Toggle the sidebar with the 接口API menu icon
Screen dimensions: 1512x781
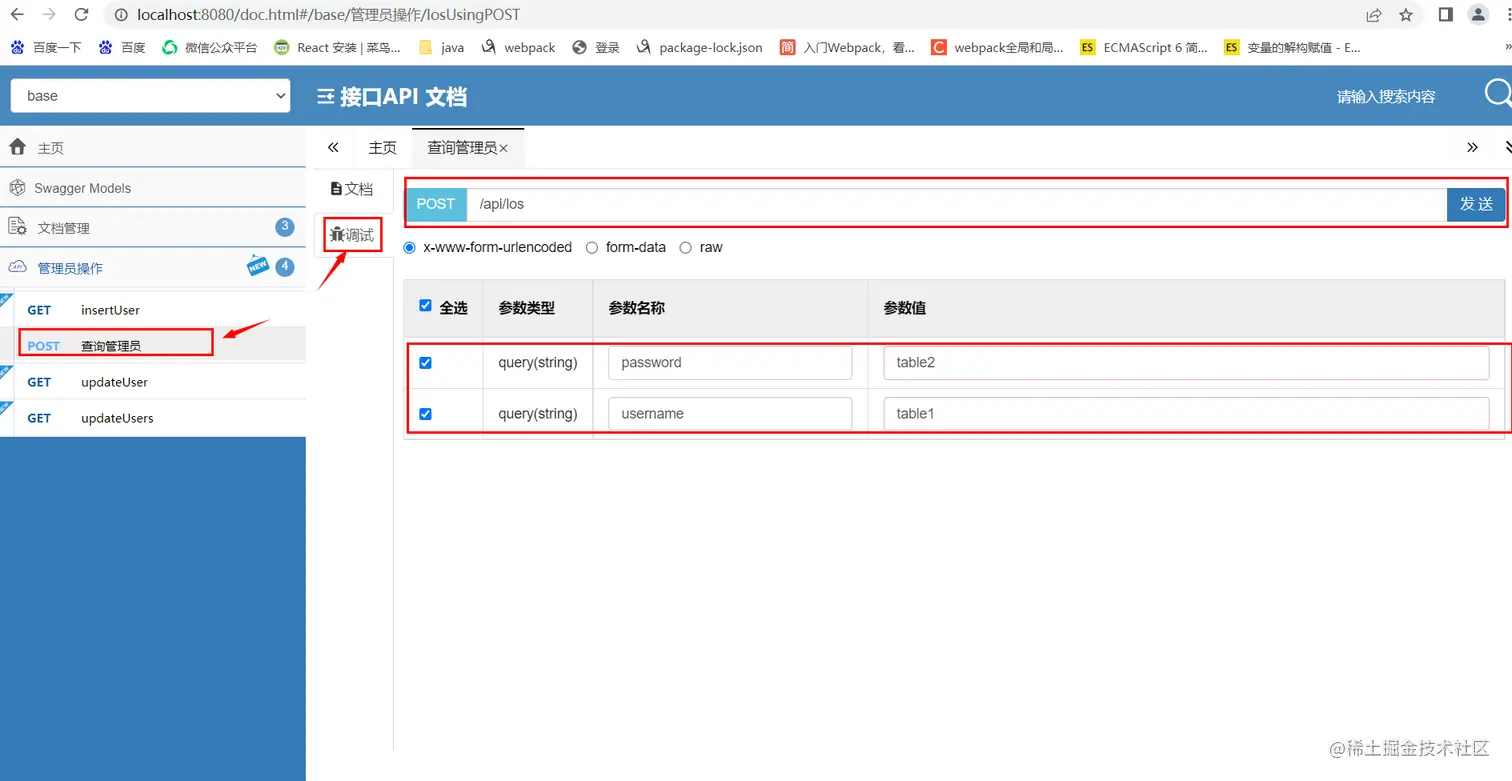click(325, 96)
